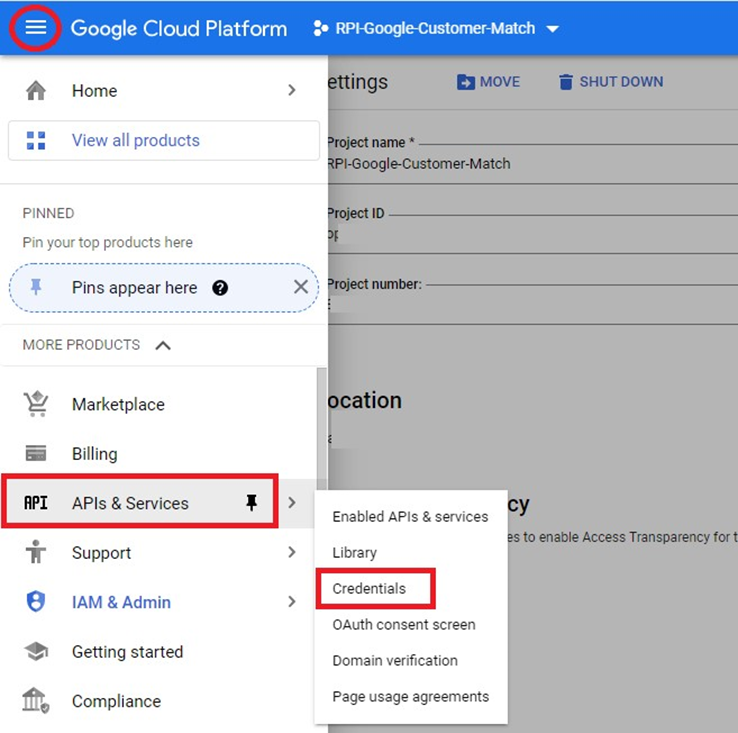Viewport: 738px width, 733px height.
Task: Click the SHUT DOWN button
Action: pyautogui.click(x=610, y=82)
